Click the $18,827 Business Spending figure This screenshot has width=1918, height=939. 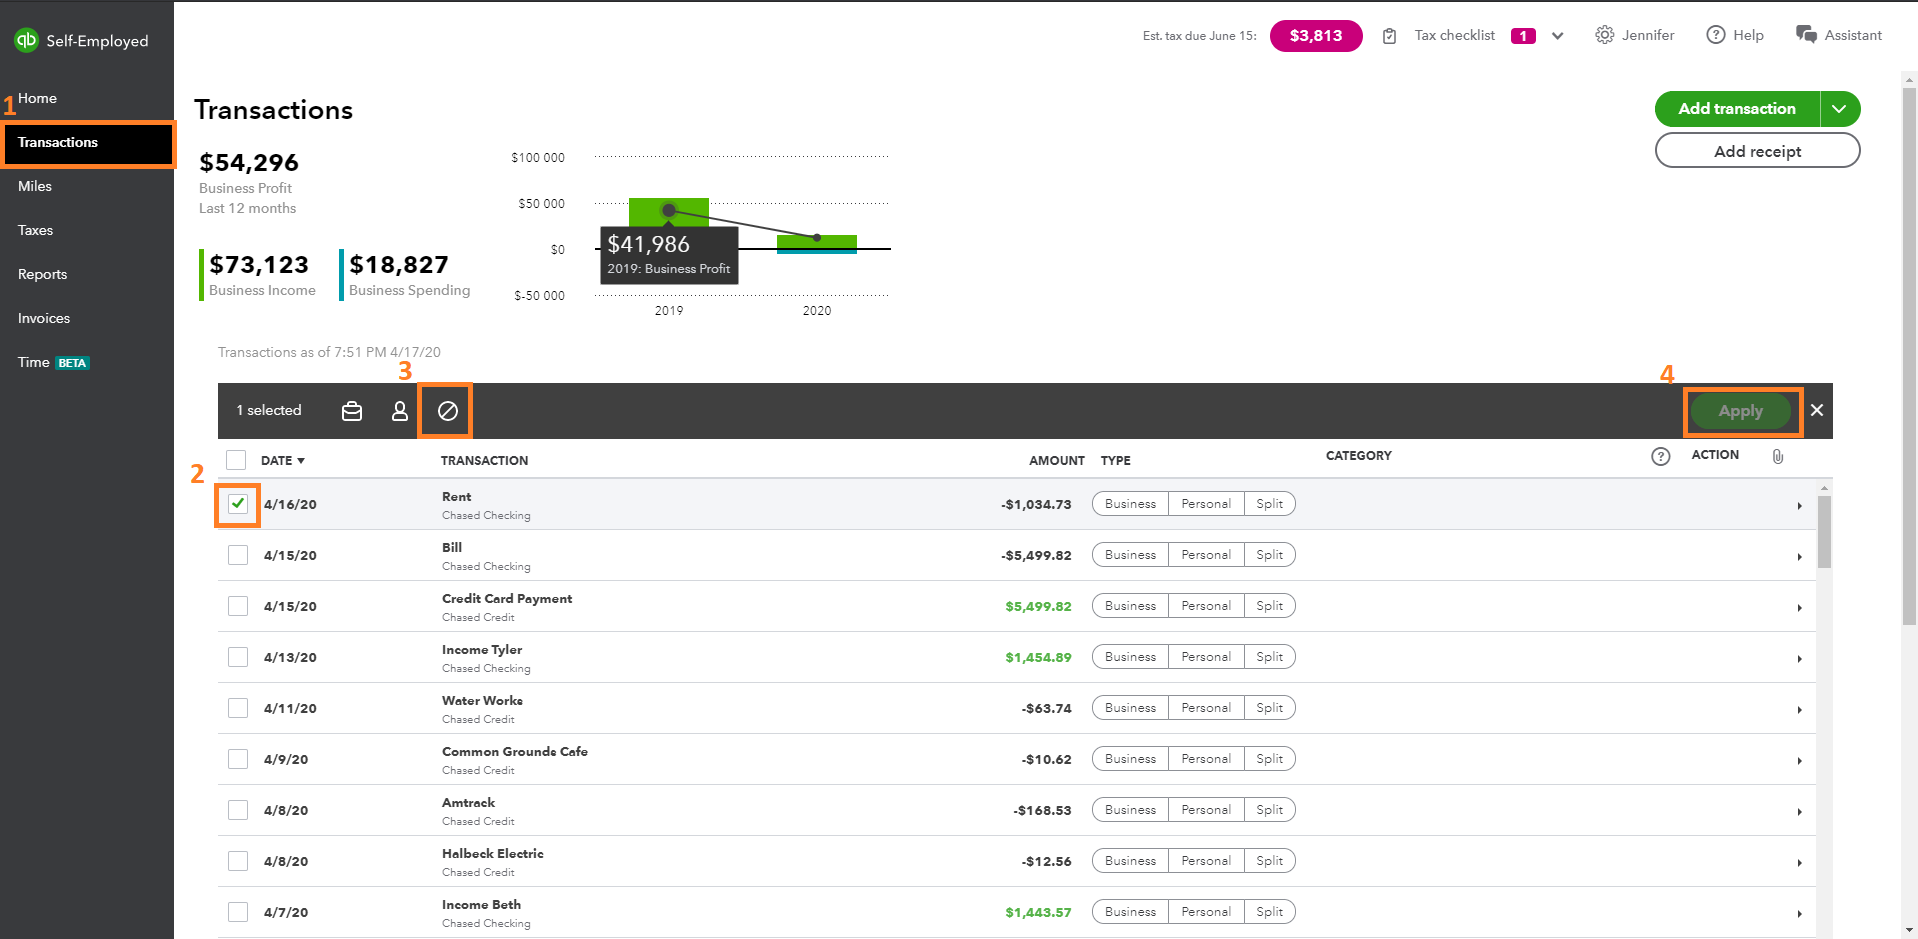[399, 265]
